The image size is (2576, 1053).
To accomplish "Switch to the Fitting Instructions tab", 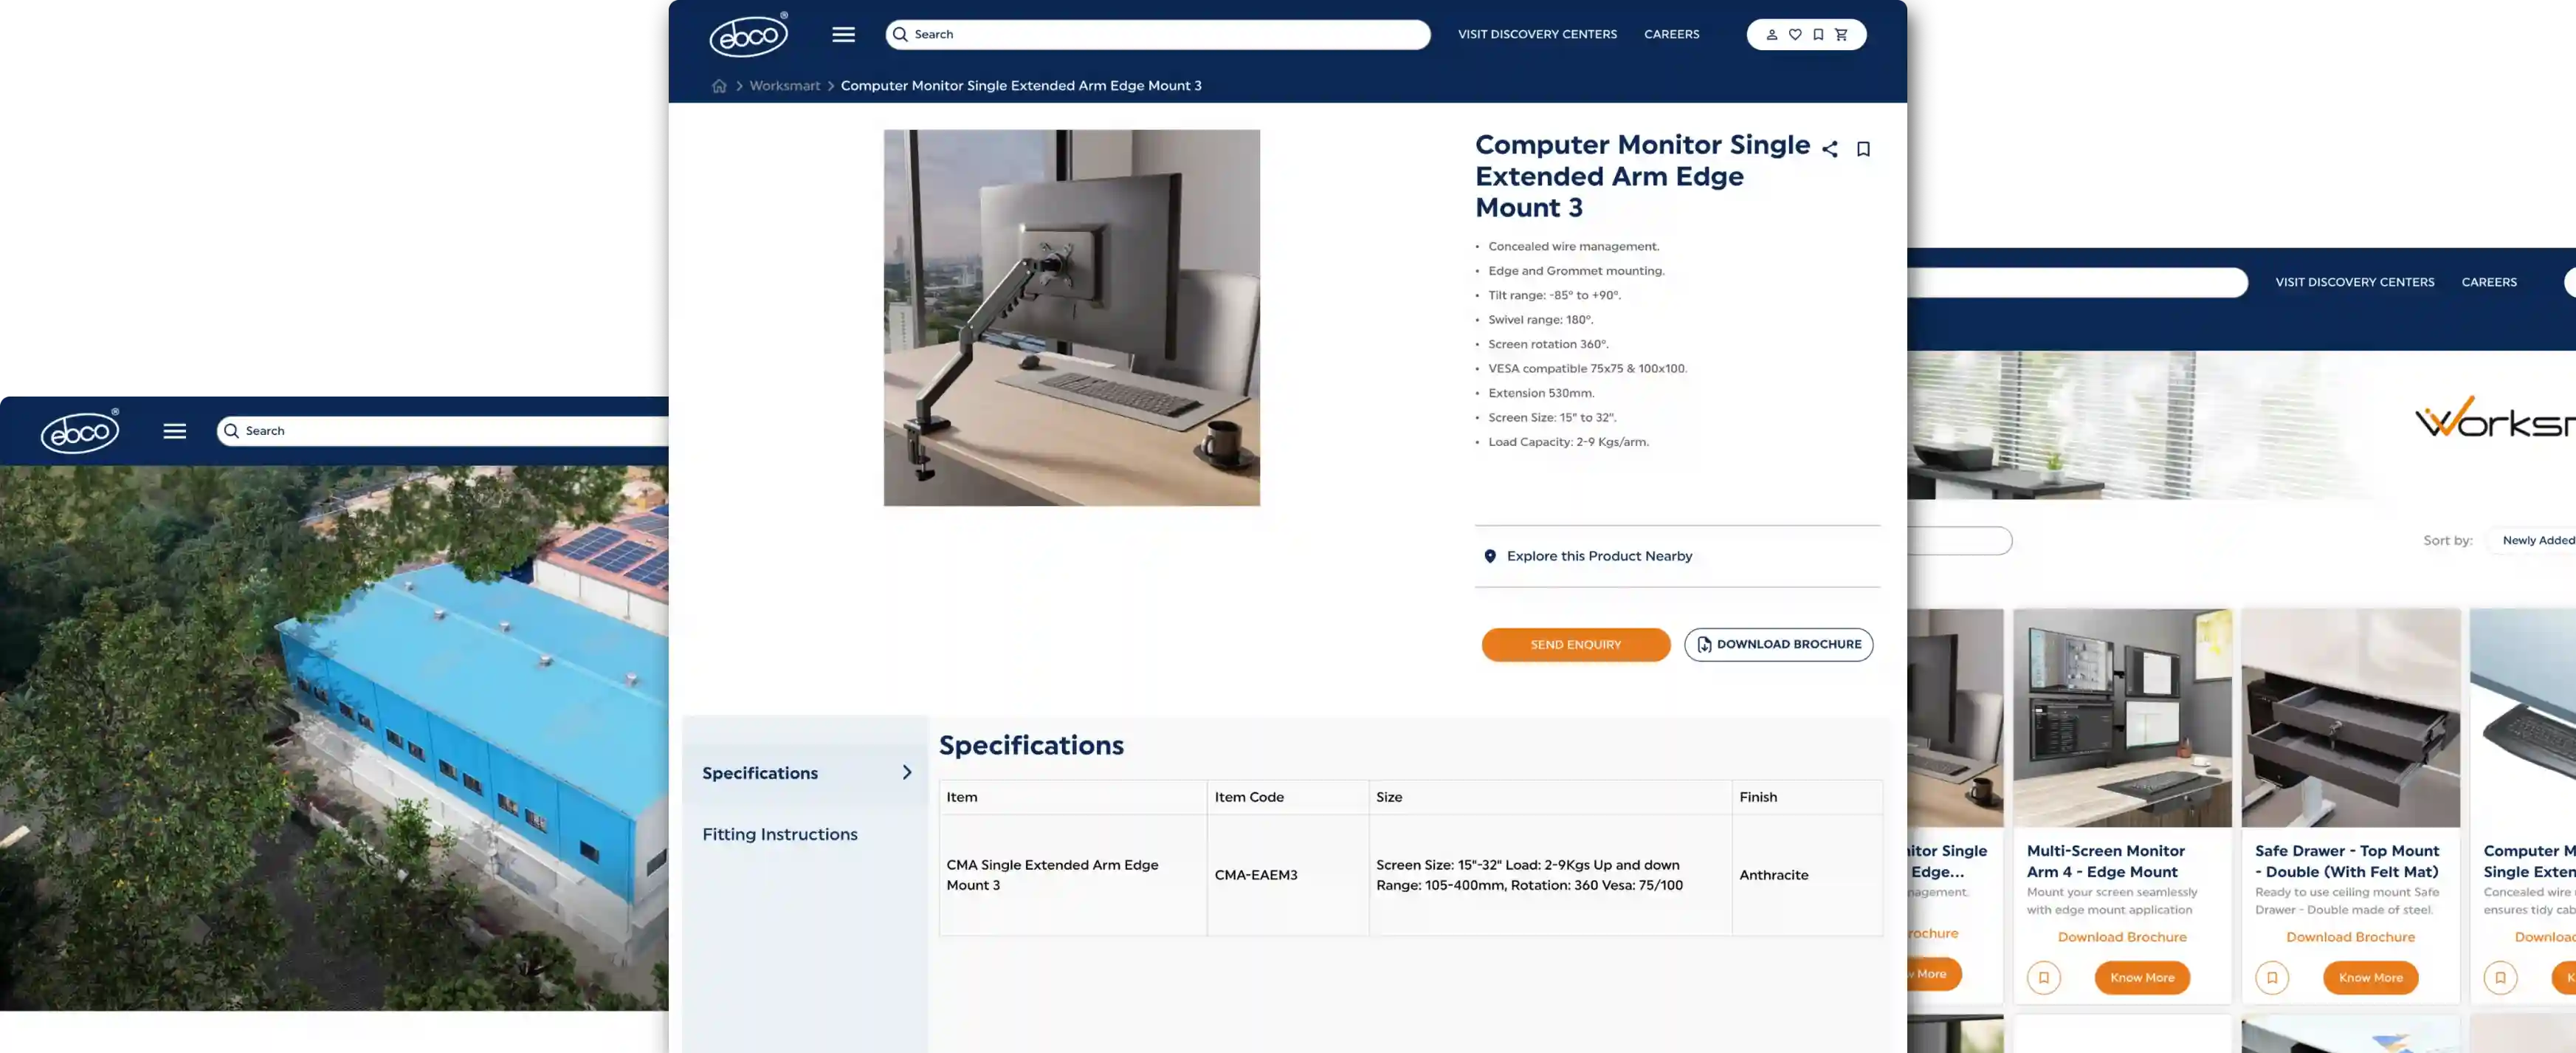I will (779, 834).
